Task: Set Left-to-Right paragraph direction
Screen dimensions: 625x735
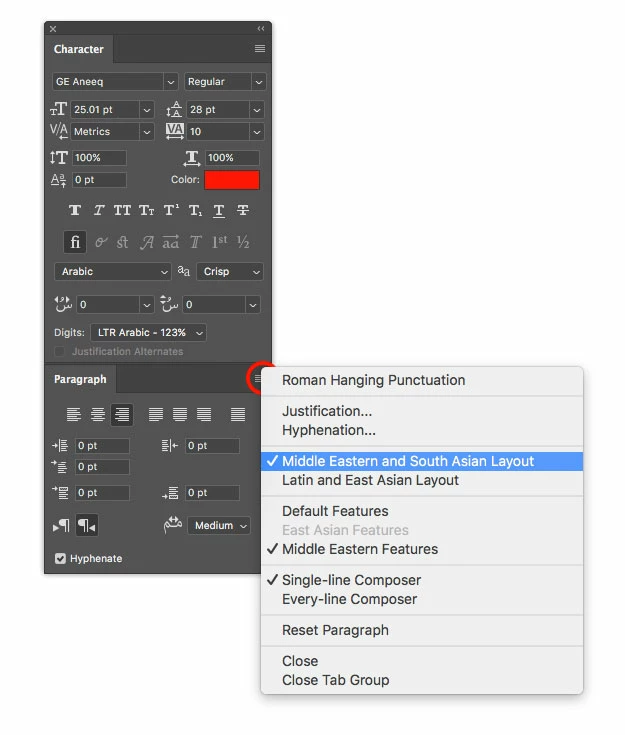Action: pyautogui.click(x=61, y=525)
